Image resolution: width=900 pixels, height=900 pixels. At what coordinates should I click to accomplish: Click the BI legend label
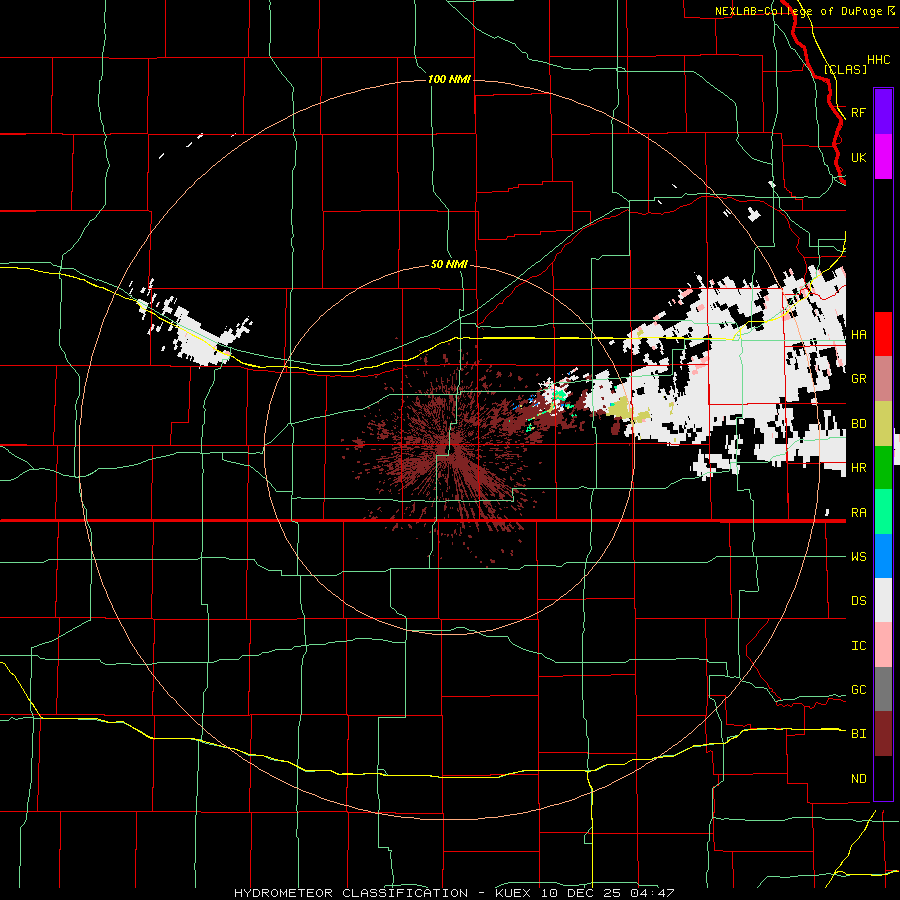[859, 734]
